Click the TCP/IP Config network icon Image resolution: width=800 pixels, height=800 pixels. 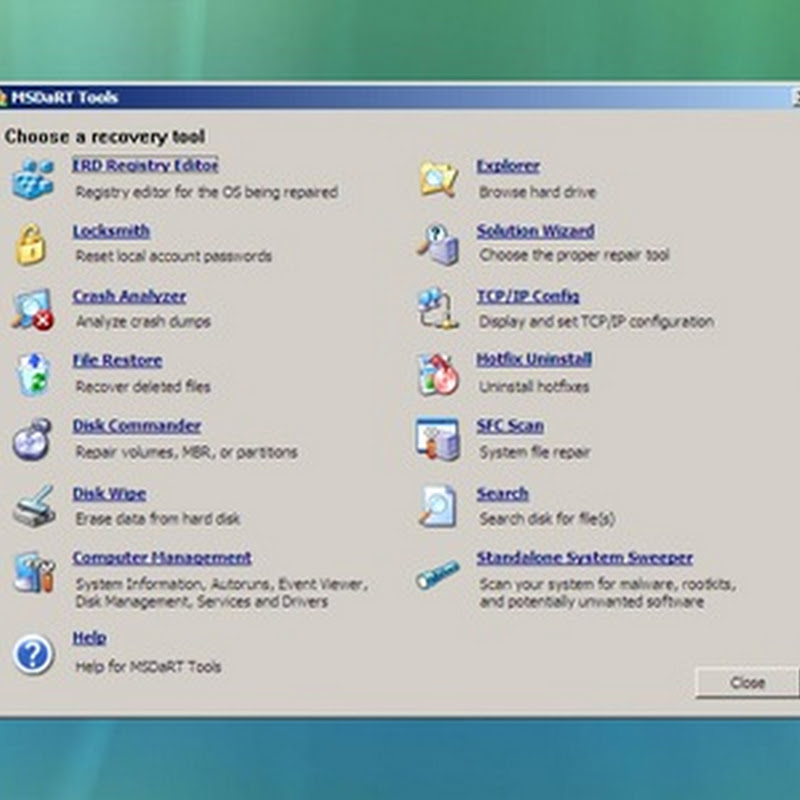[x=438, y=309]
